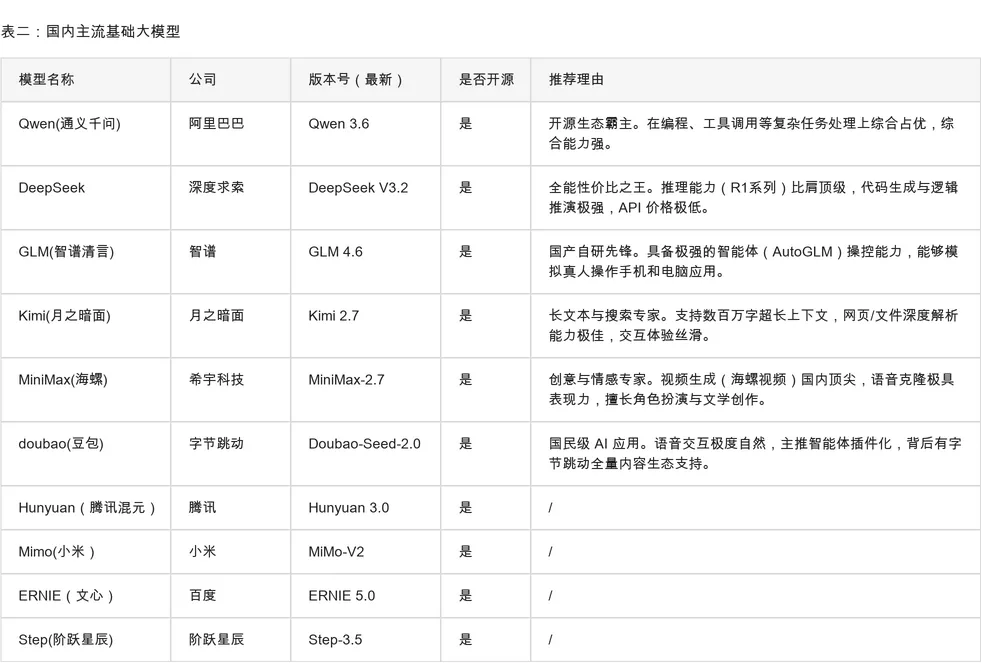The image size is (981, 663).
Task: Click the open-source '是' in the Kimi row
Action: (465, 315)
